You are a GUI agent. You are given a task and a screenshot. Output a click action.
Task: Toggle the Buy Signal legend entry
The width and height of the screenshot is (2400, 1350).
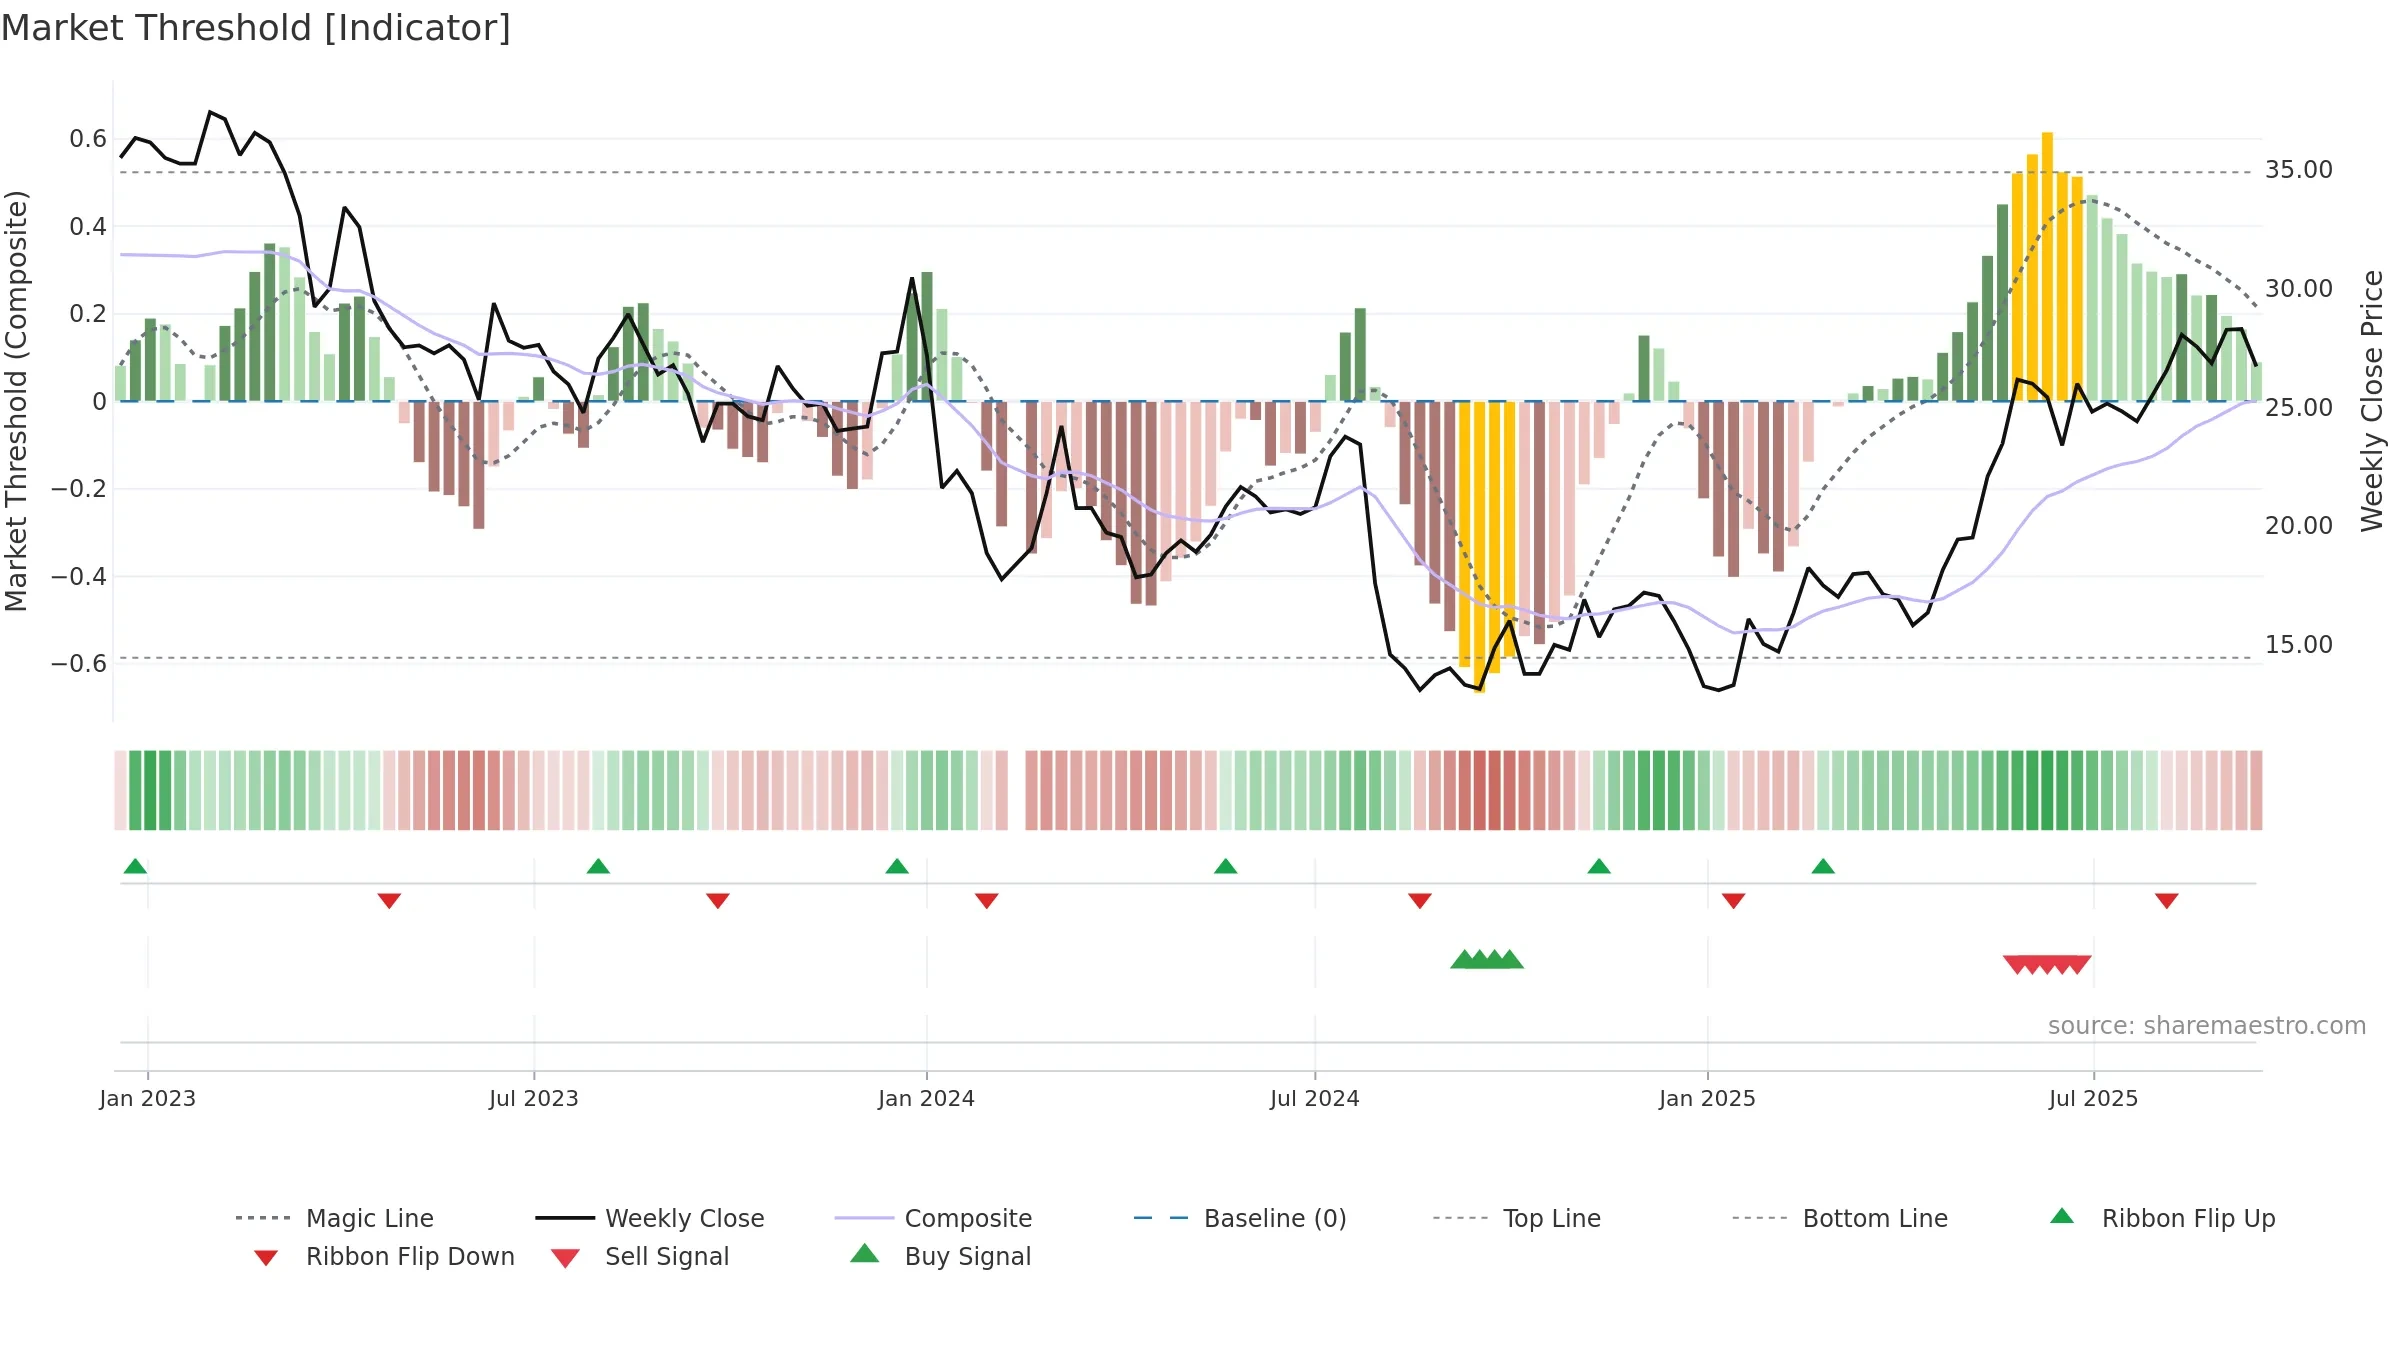click(x=940, y=1256)
